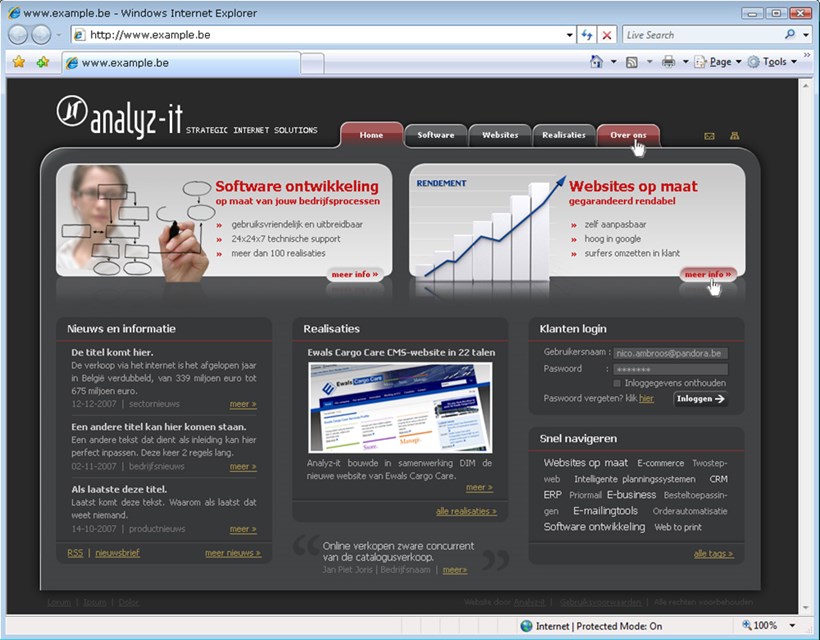
Task: Click the Stop loading red X icon
Action: (x=607, y=35)
